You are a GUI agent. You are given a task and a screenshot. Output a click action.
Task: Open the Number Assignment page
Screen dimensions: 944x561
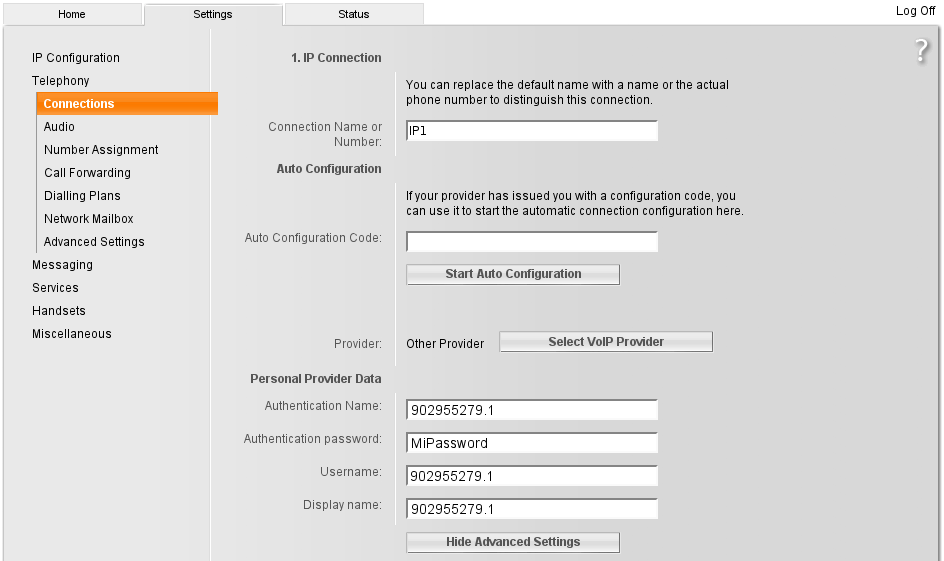click(x=101, y=150)
